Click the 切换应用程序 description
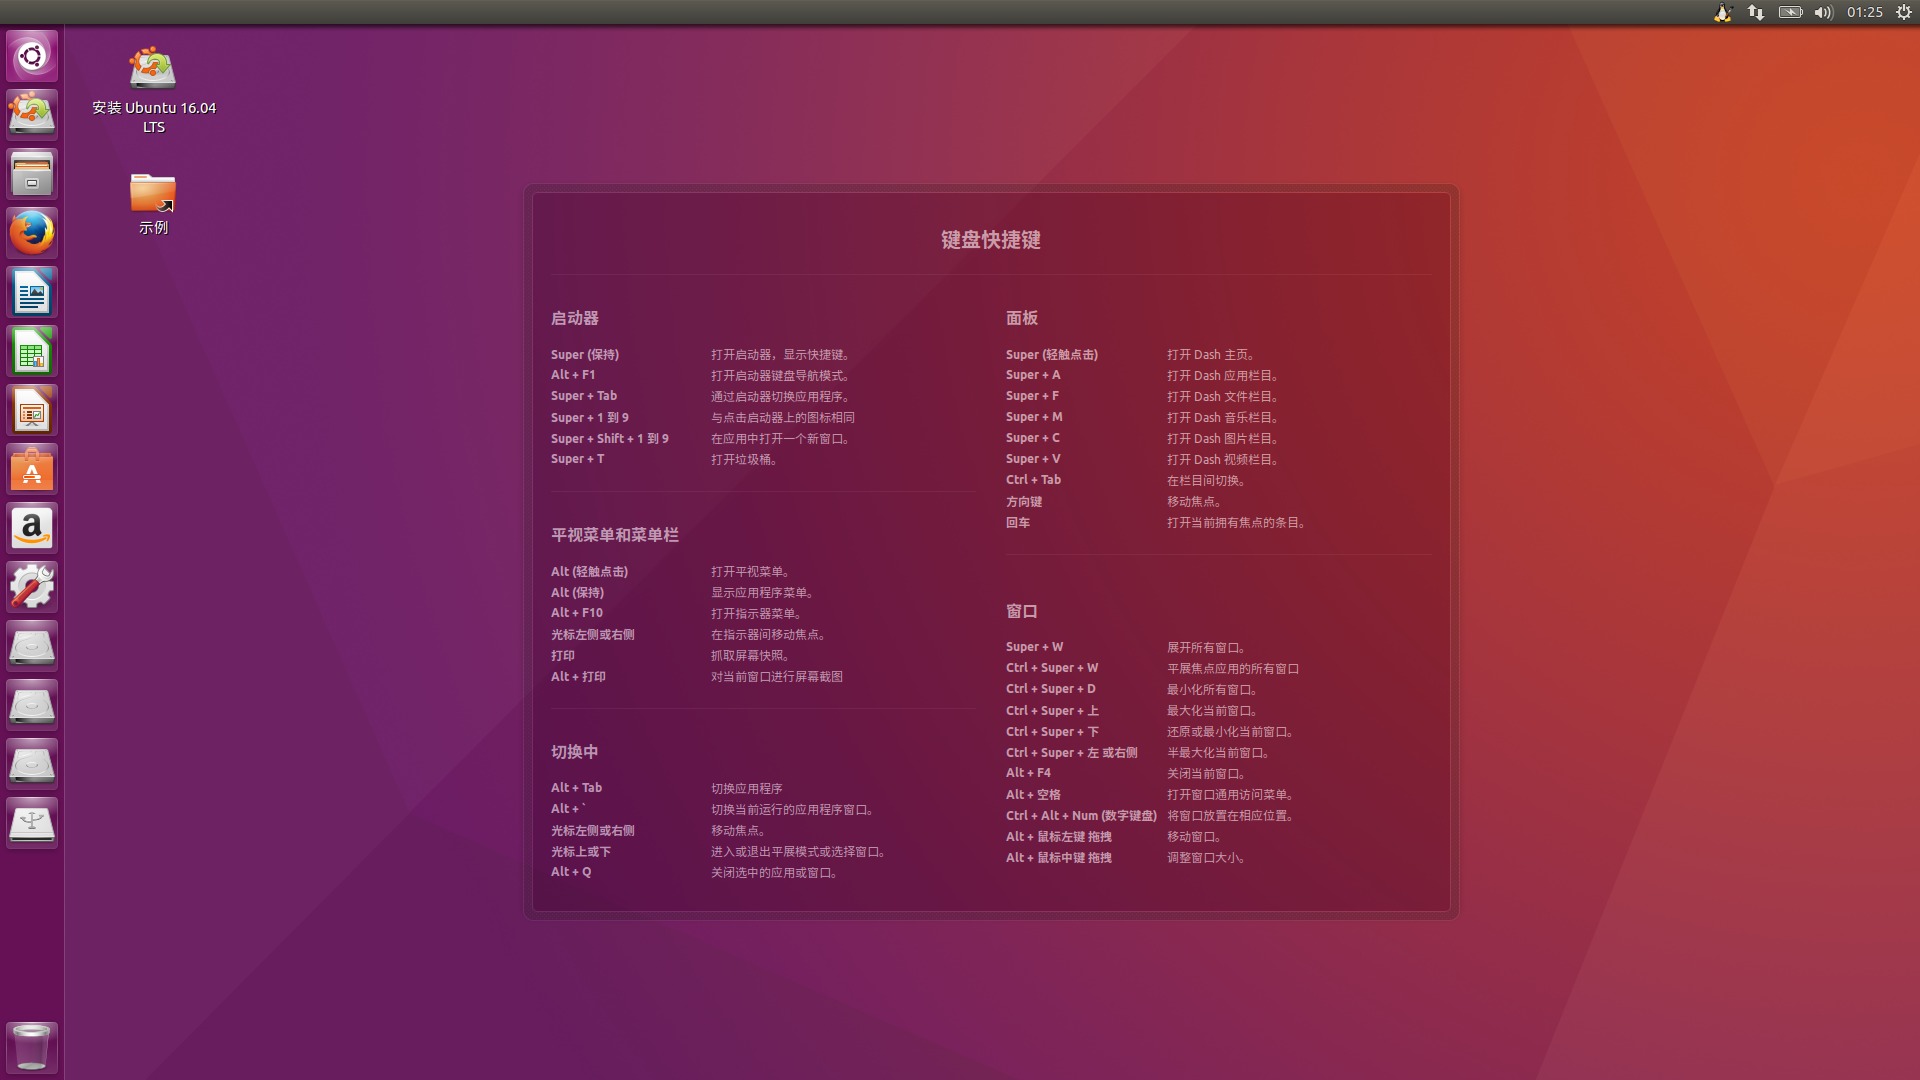Viewport: 1920px width, 1080px height. [747, 789]
